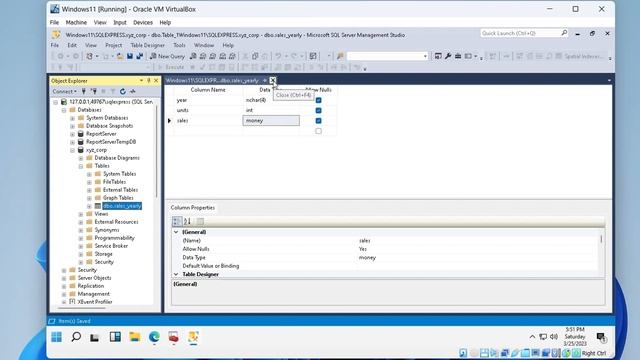The height and width of the screenshot is (360, 640).
Task: Pin the Object Explorer panel
Action: [x=149, y=81]
